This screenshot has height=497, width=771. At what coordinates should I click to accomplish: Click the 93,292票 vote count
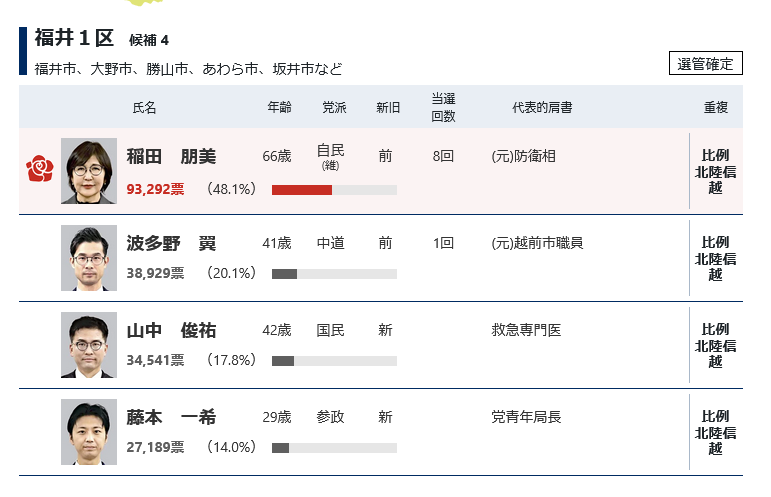pyautogui.click(x=155, y=188)
